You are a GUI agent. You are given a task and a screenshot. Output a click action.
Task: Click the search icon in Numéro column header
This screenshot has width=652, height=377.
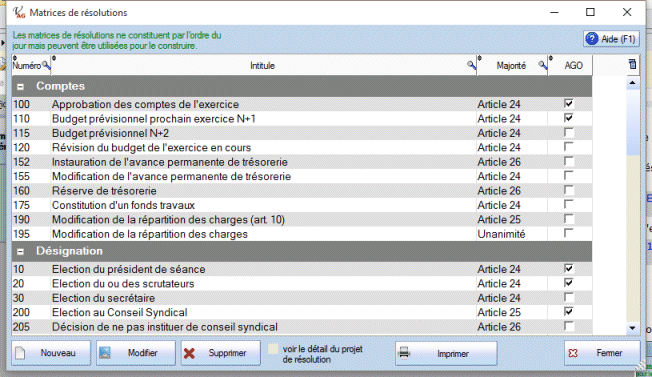click(46, 65)
